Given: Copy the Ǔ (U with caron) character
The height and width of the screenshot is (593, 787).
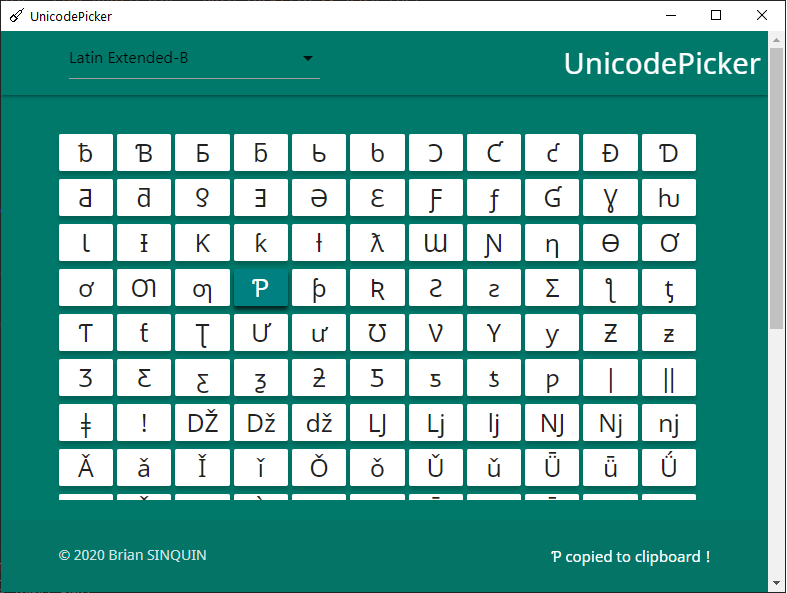Looking at the screenshot, I should coord(436,467).
